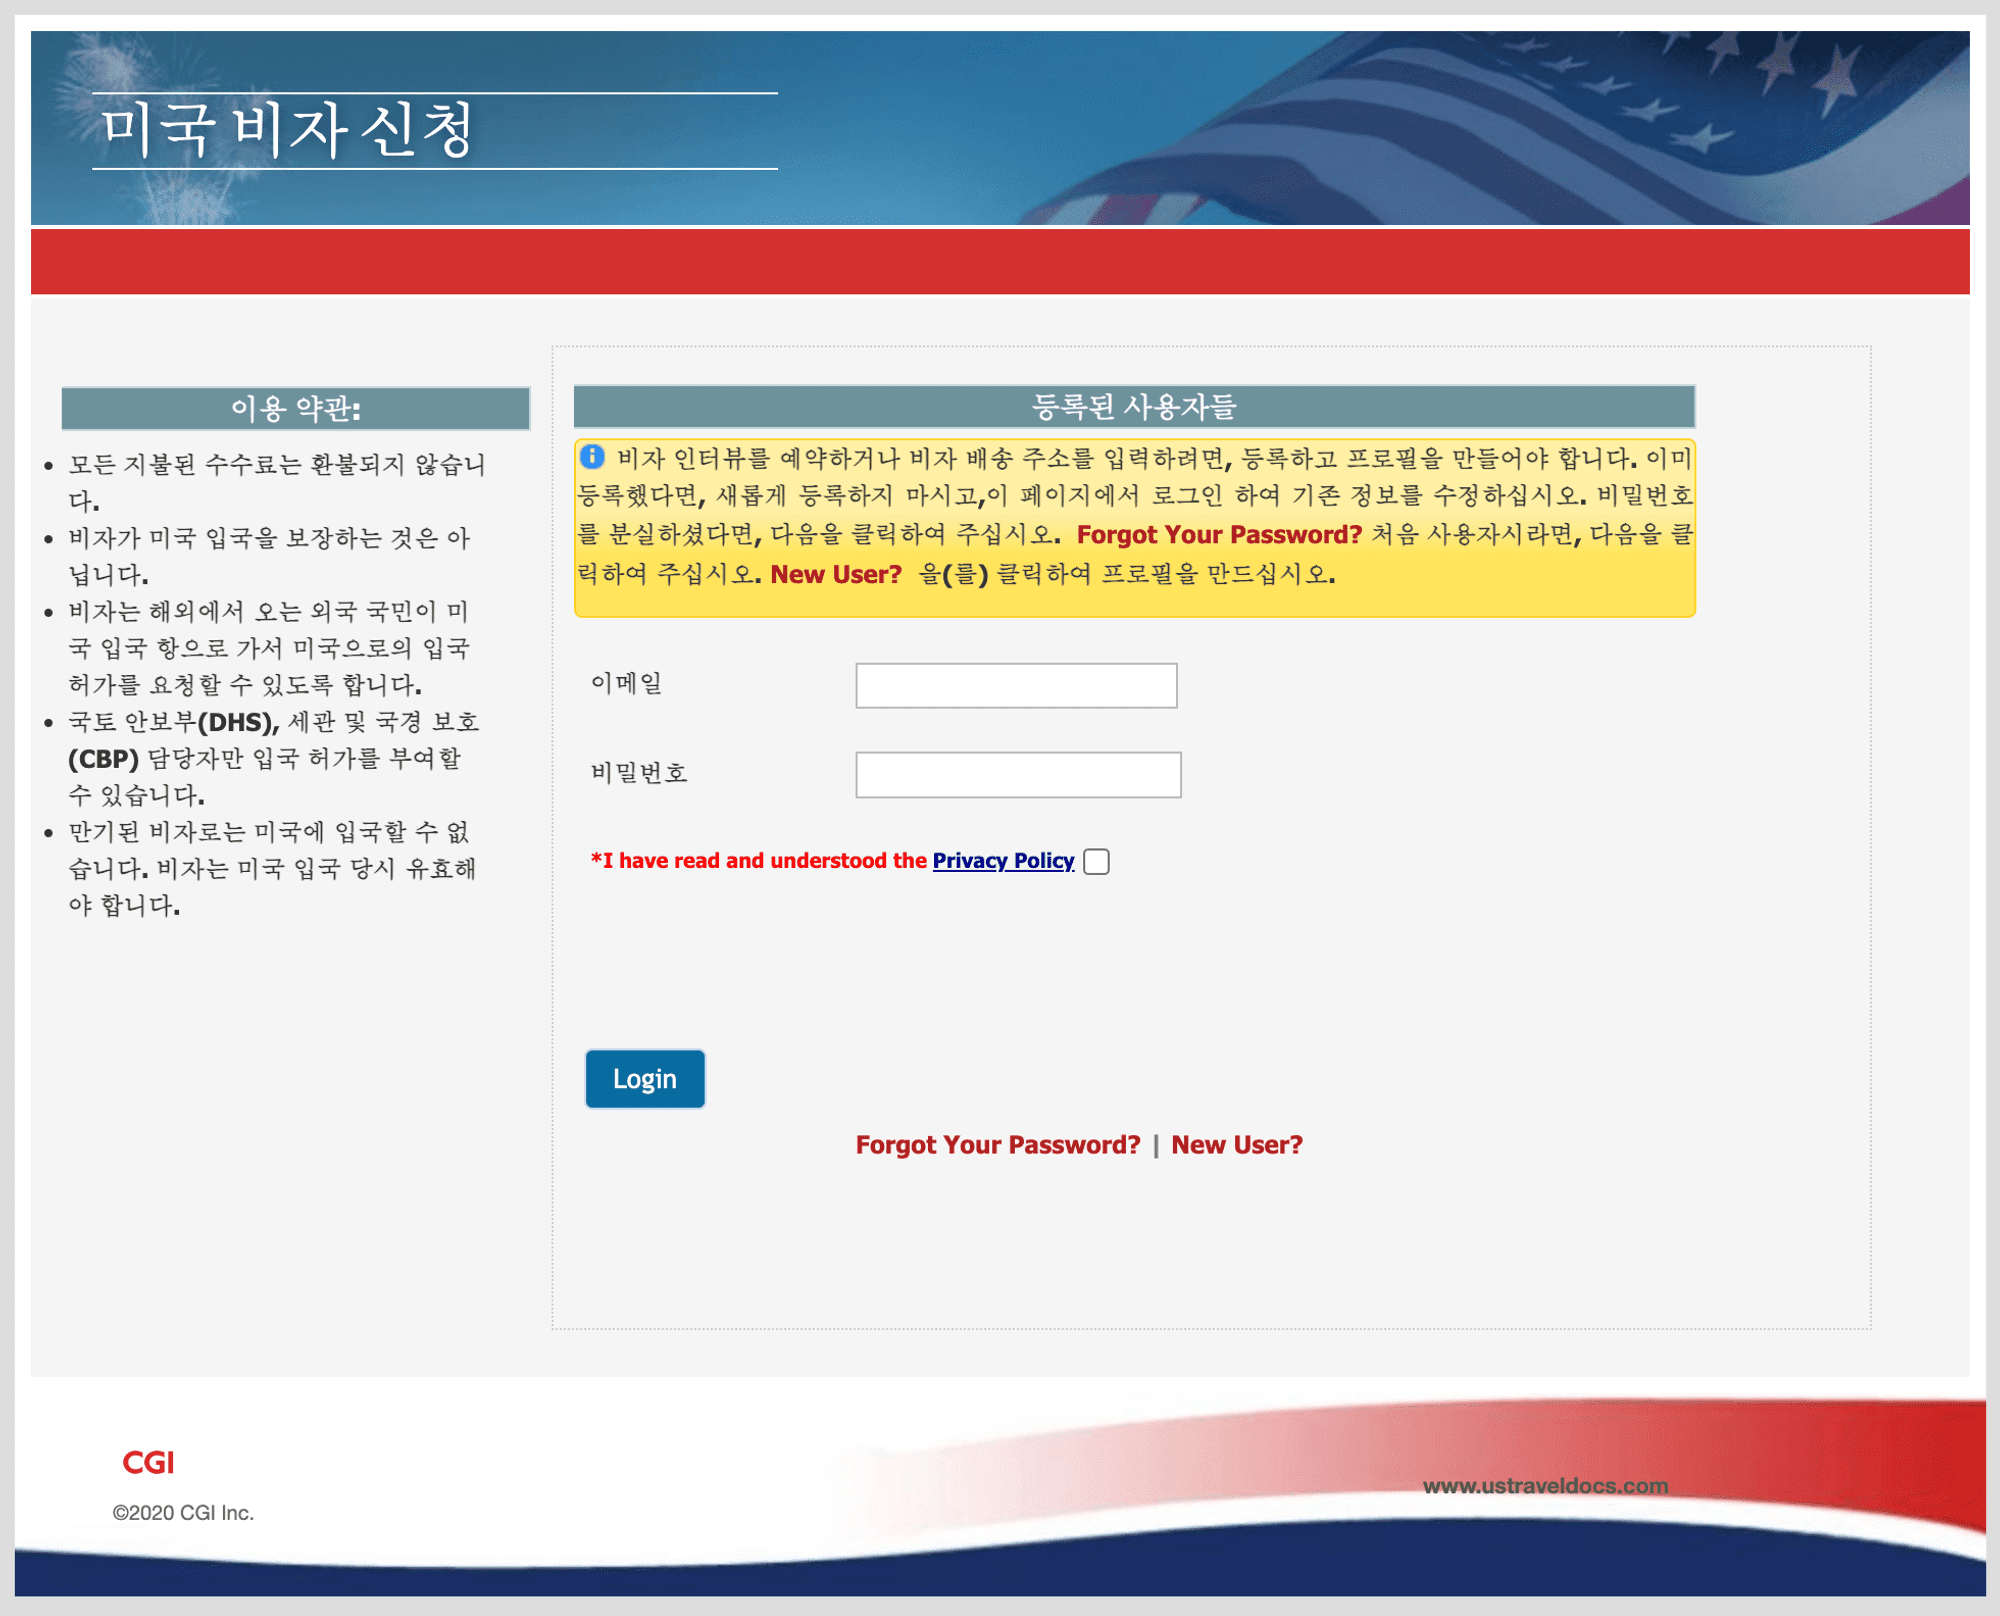Click New User inside yellow notice

coord(836,574)
